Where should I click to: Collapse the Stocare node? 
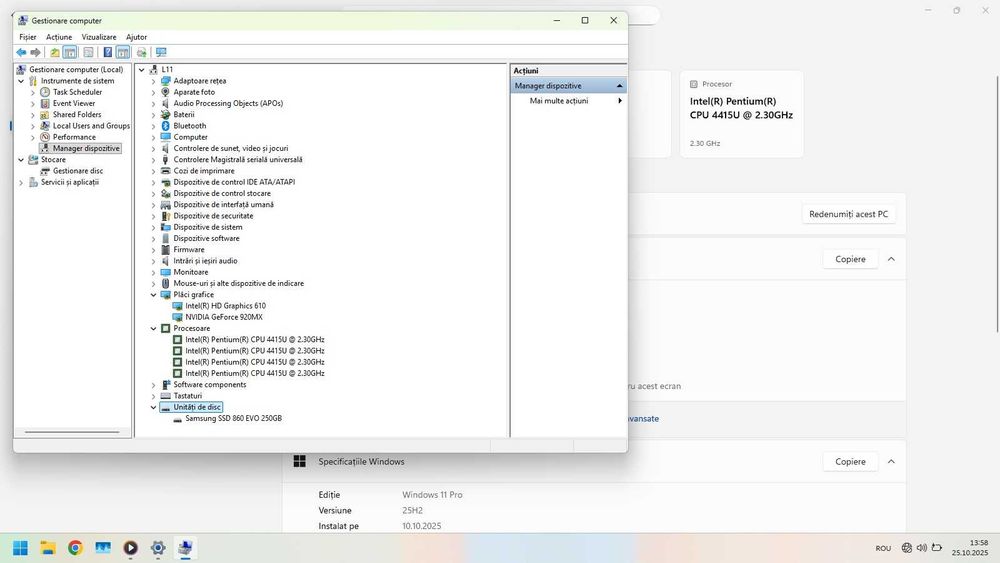[21, 159]
